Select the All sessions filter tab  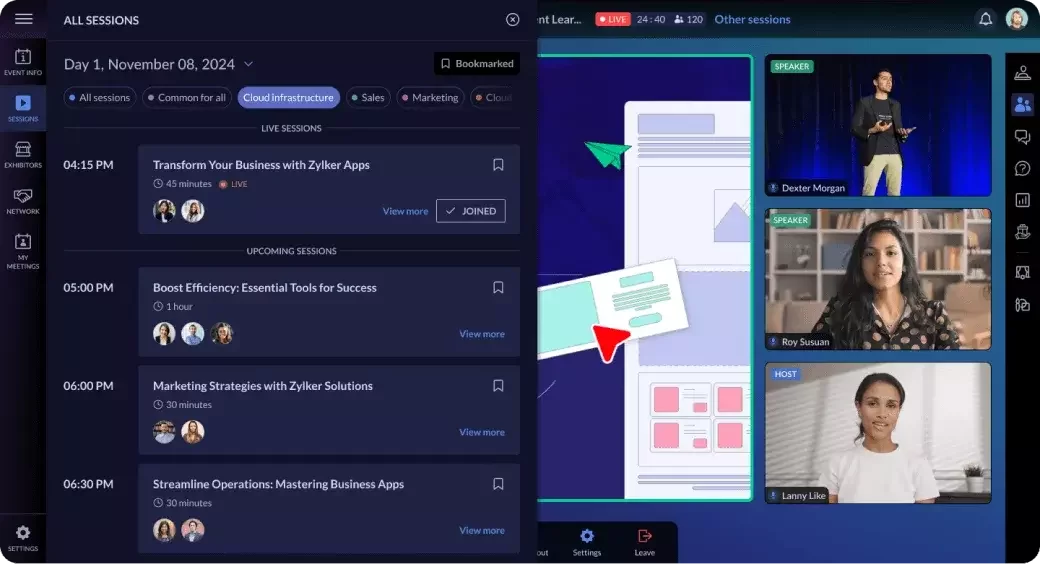pos(100,98)
